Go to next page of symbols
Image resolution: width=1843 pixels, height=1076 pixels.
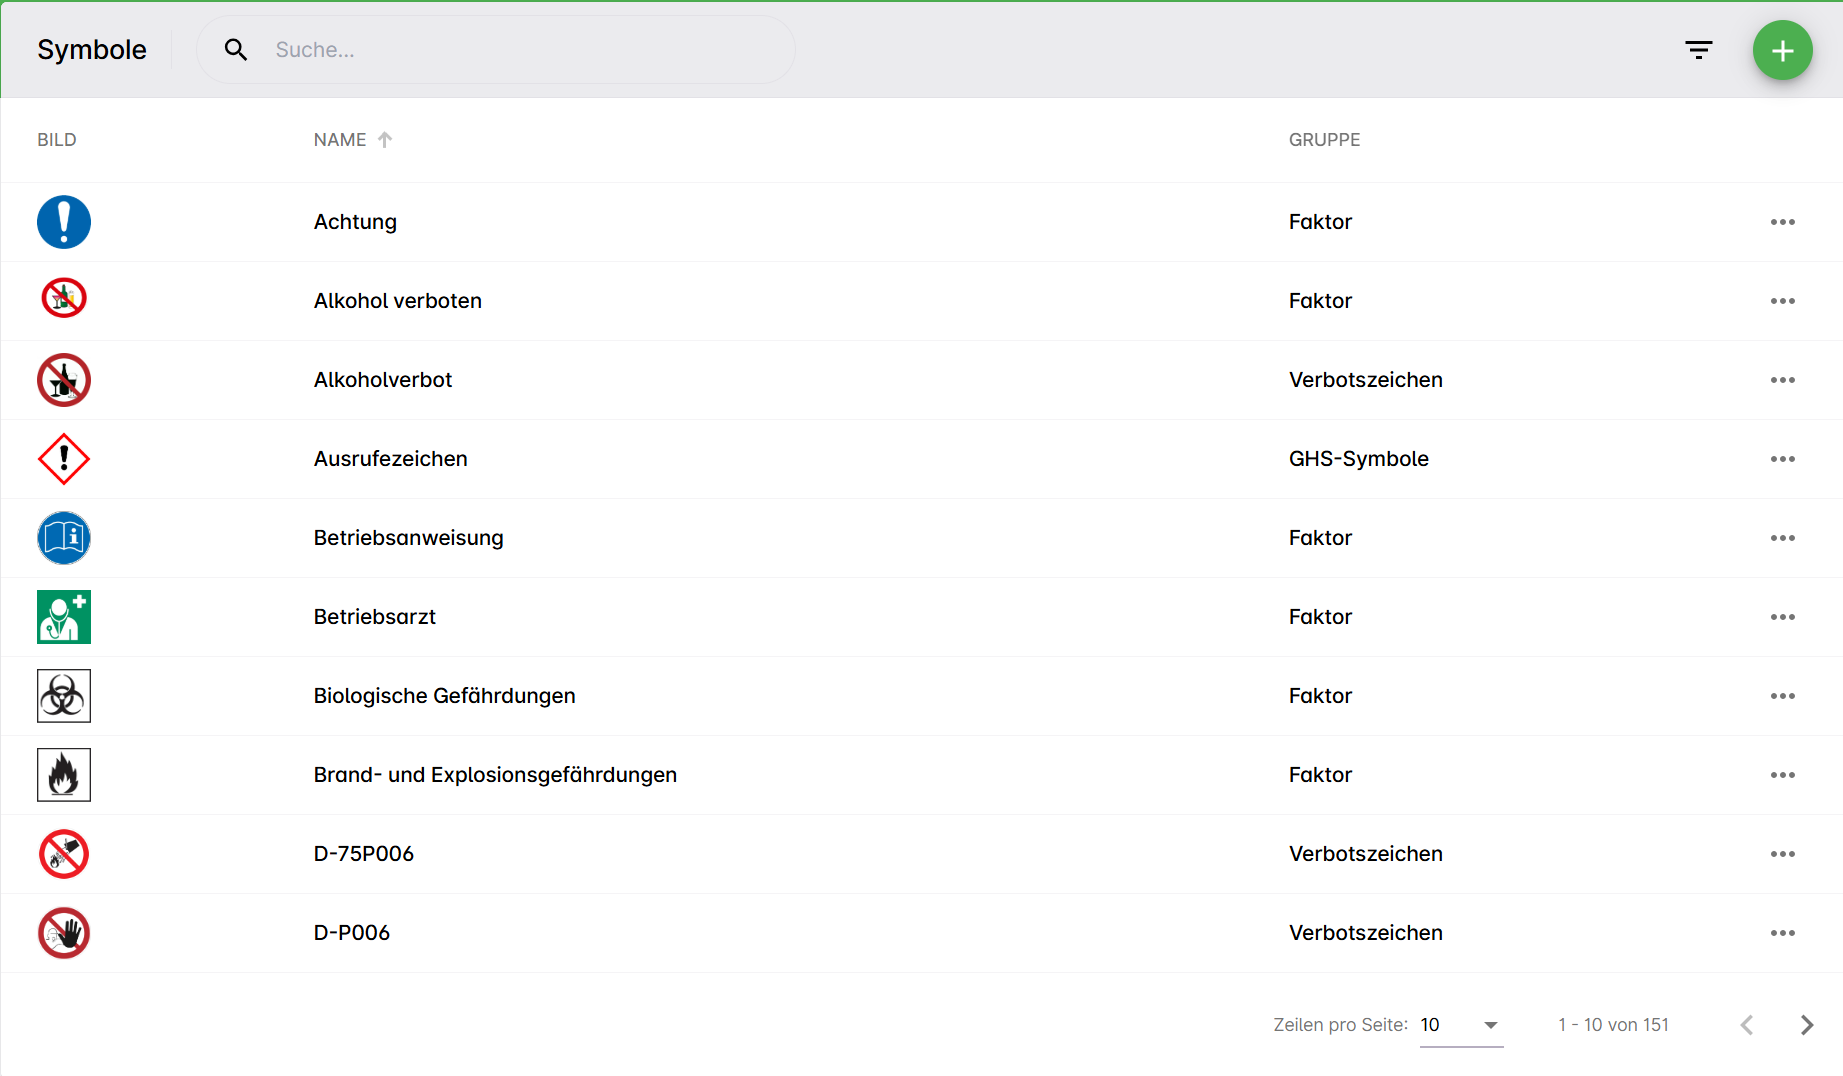[1806, 1025]
